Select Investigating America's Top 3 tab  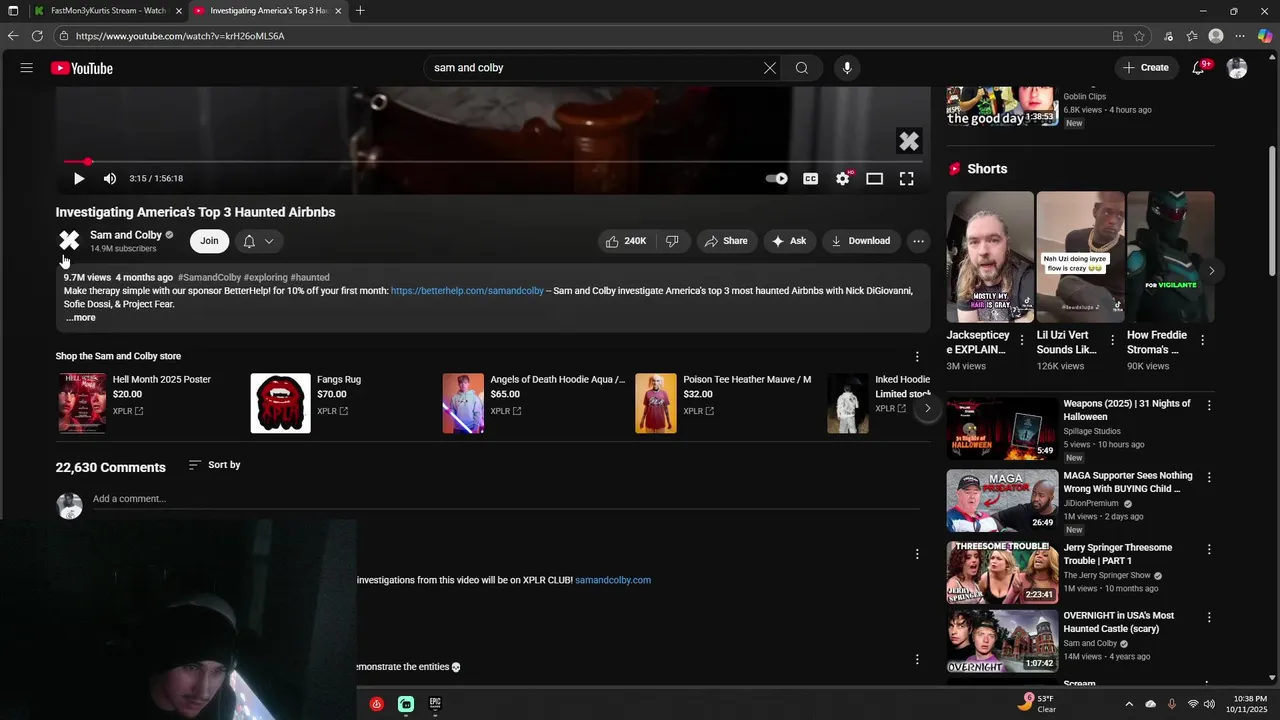pyautogui.click(x=268, y=11)
